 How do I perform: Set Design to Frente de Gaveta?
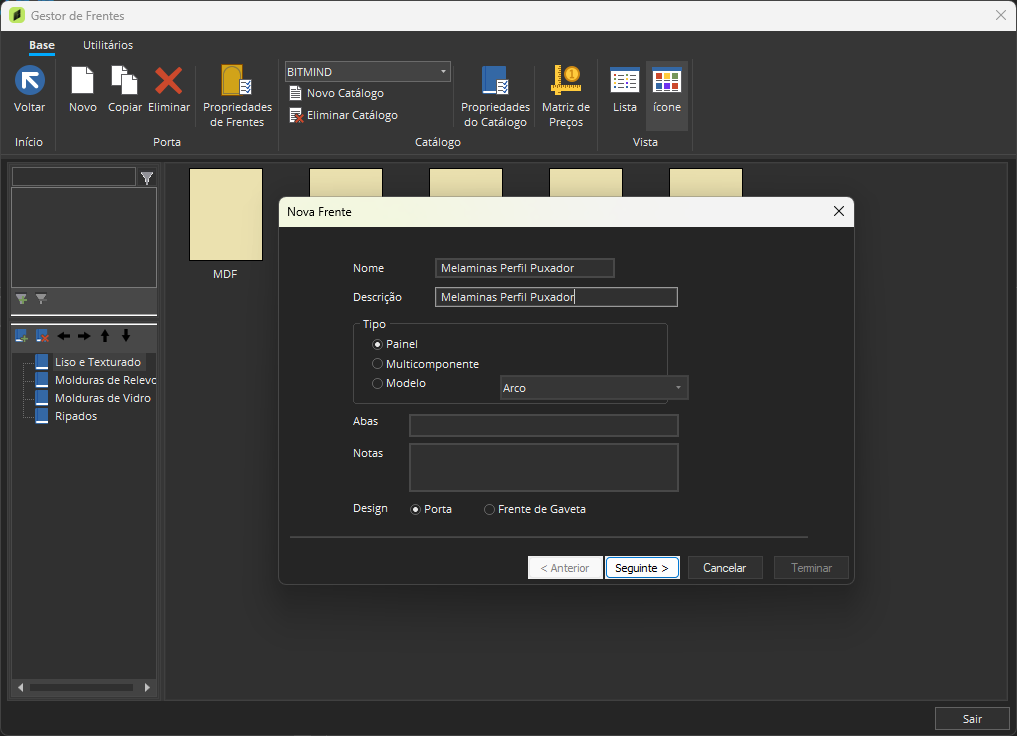pos(490,510)
